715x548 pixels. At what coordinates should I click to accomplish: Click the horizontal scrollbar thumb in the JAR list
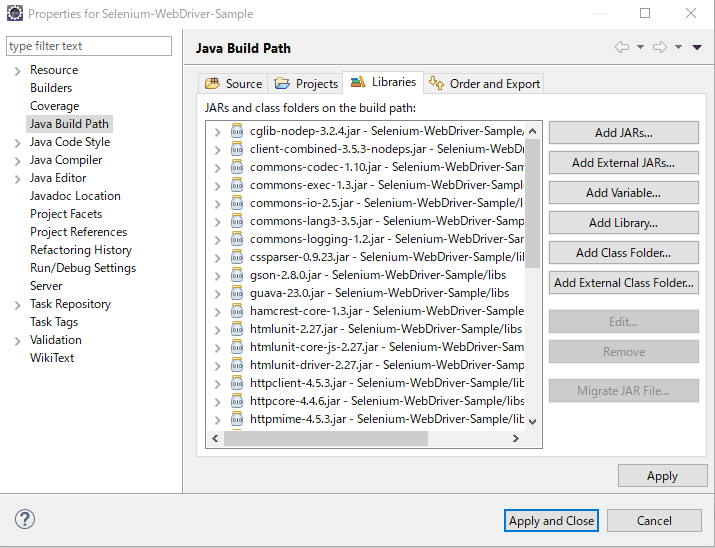[326, 439]
